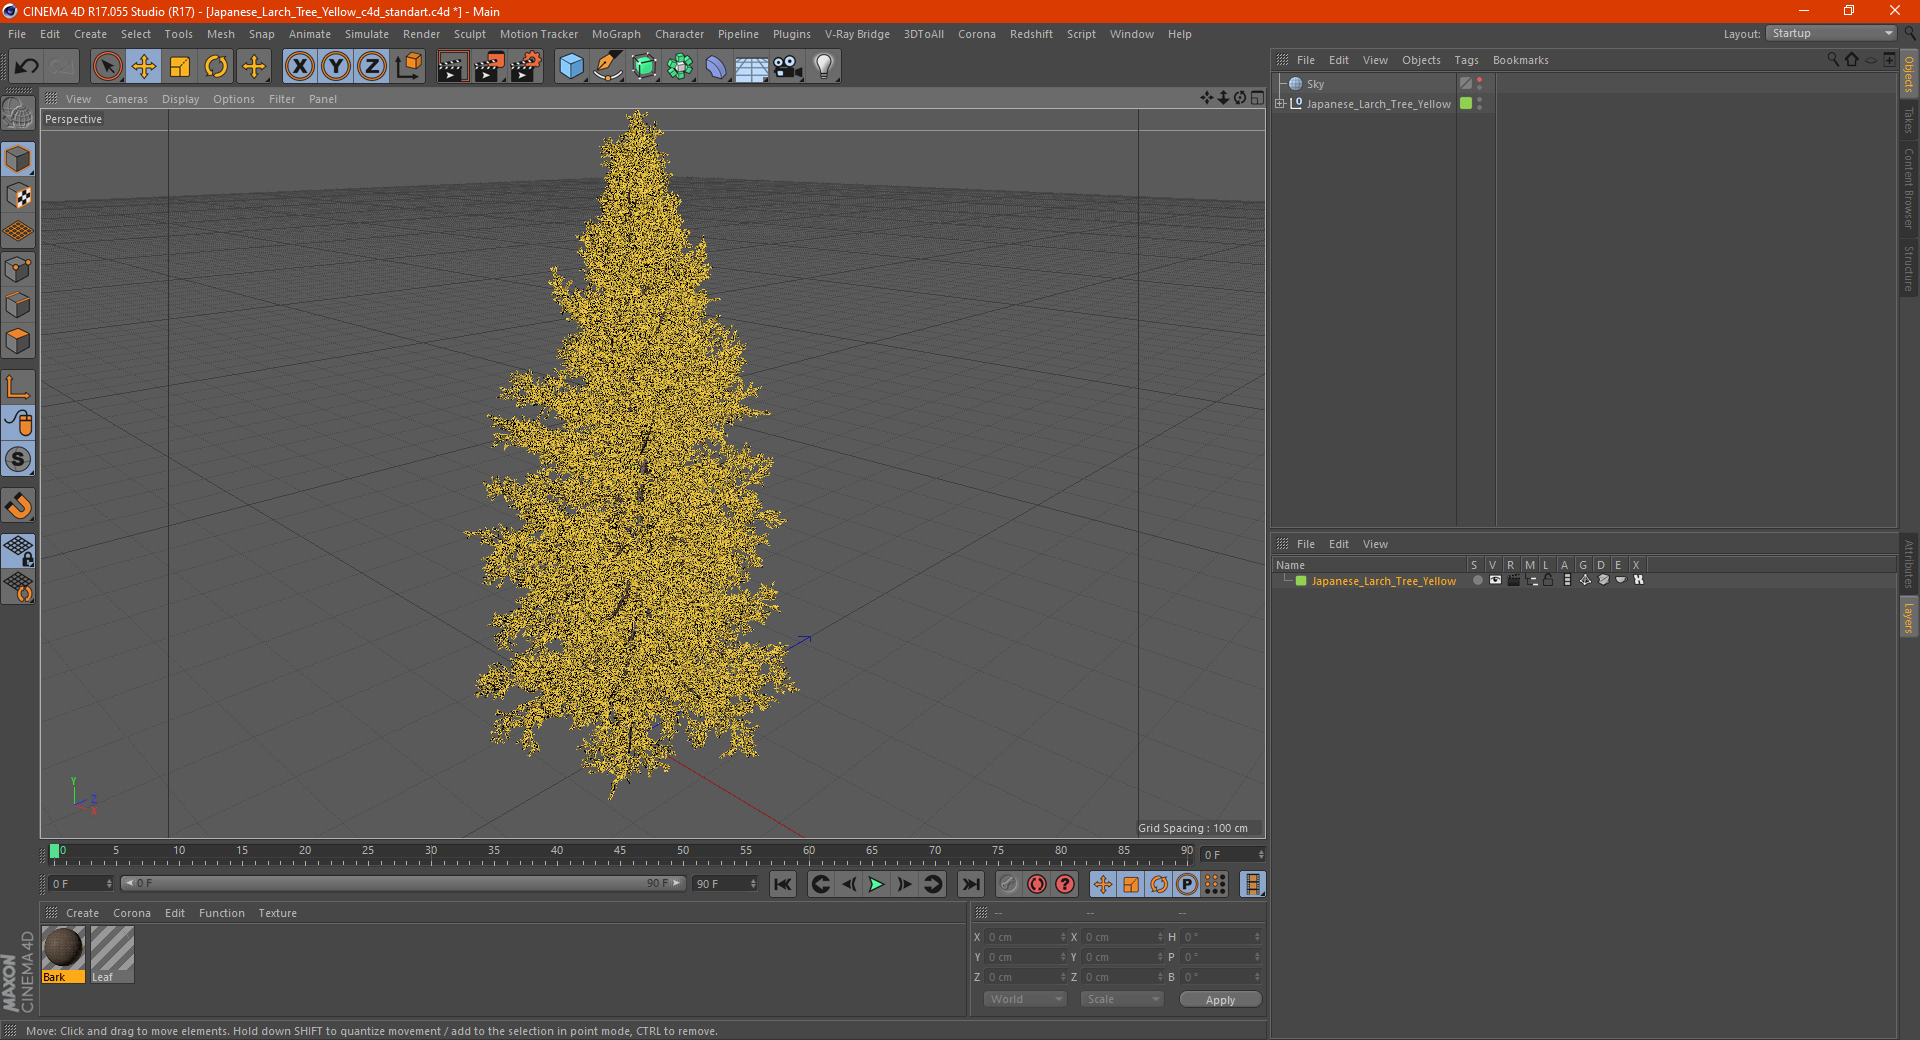Screen dimensions: 1920x1040
Task: Select Points mode icon
Action: (18, 269)
